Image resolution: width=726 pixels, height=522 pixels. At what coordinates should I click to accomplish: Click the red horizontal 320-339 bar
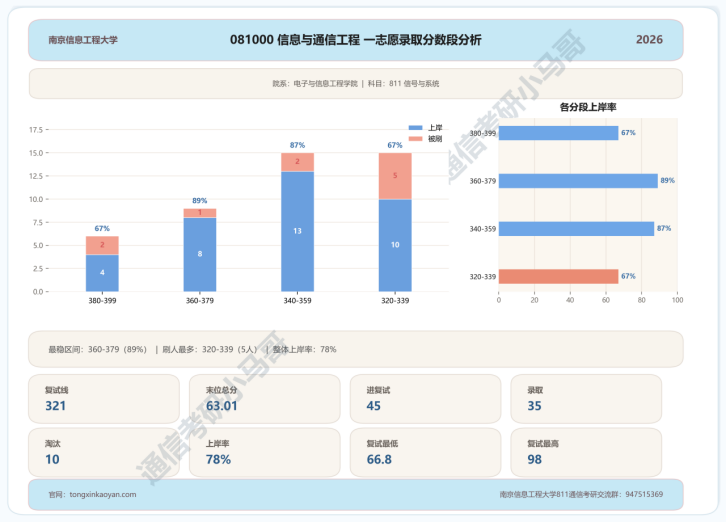pyautogui.click(x=558, y=277)
